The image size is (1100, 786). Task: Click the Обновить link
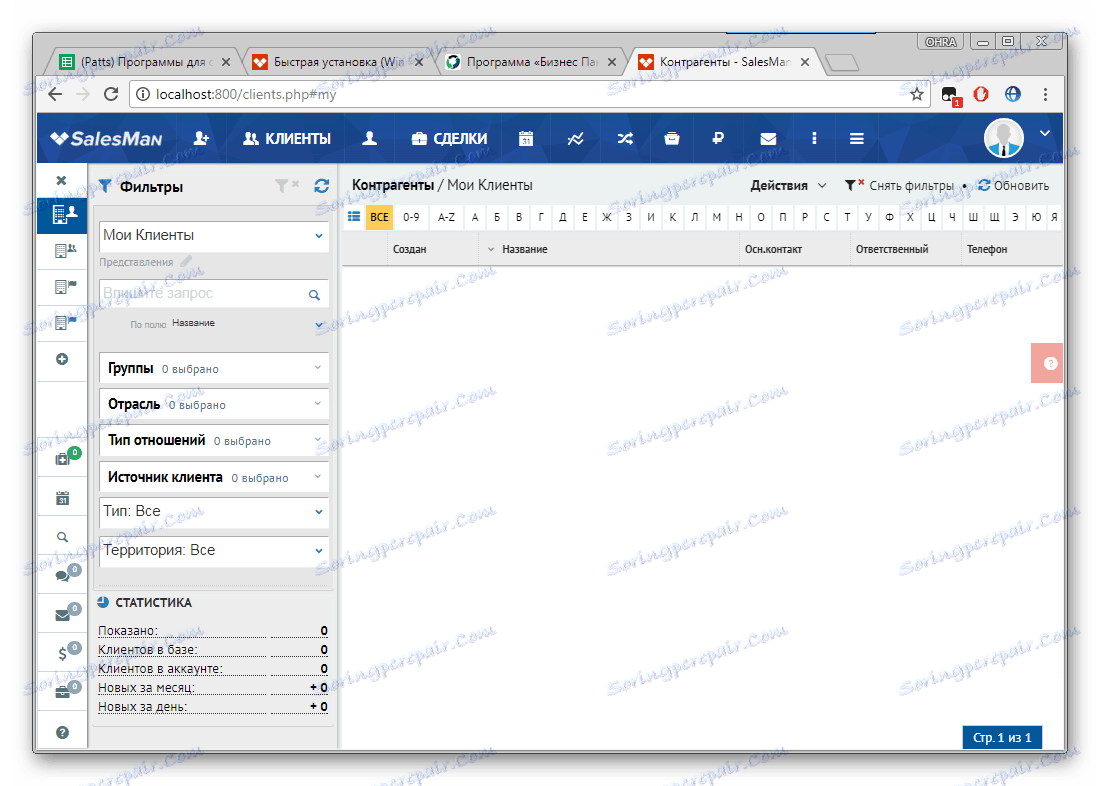[1014, 186]
